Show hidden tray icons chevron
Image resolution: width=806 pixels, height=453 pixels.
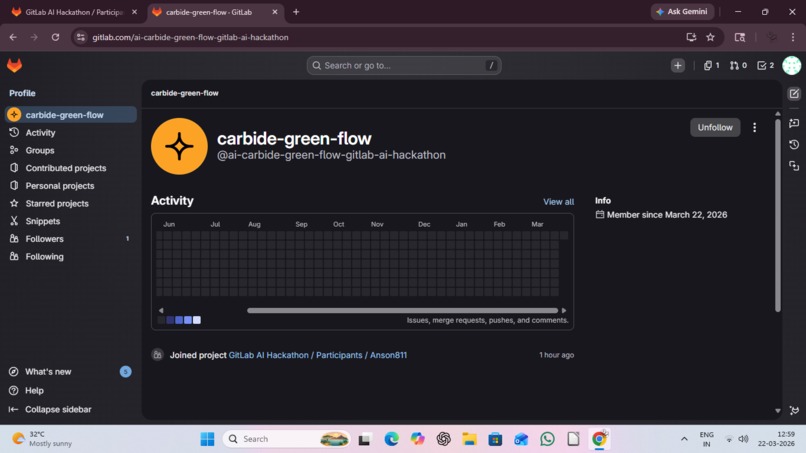[x=684, y=439]
